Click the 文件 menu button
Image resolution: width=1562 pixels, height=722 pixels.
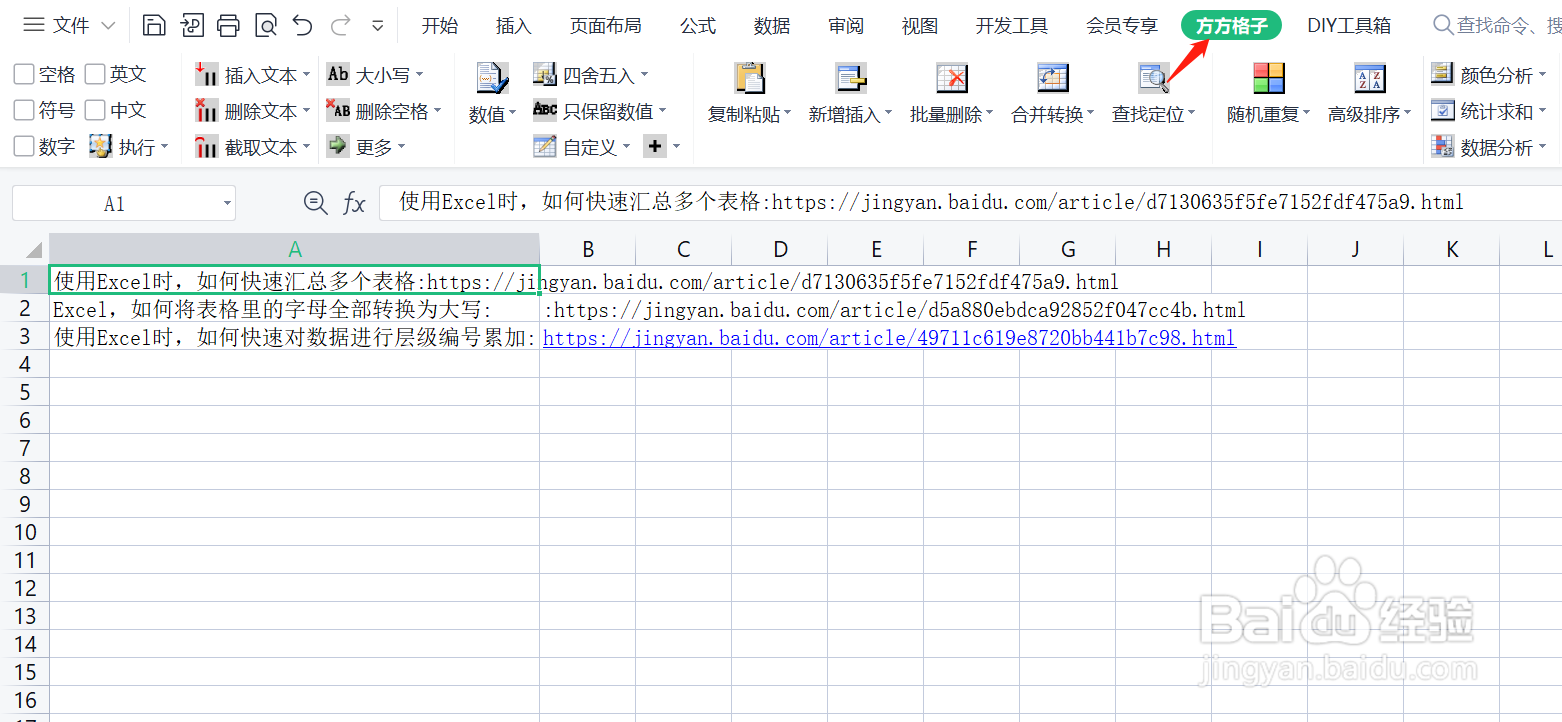(58, 26)
